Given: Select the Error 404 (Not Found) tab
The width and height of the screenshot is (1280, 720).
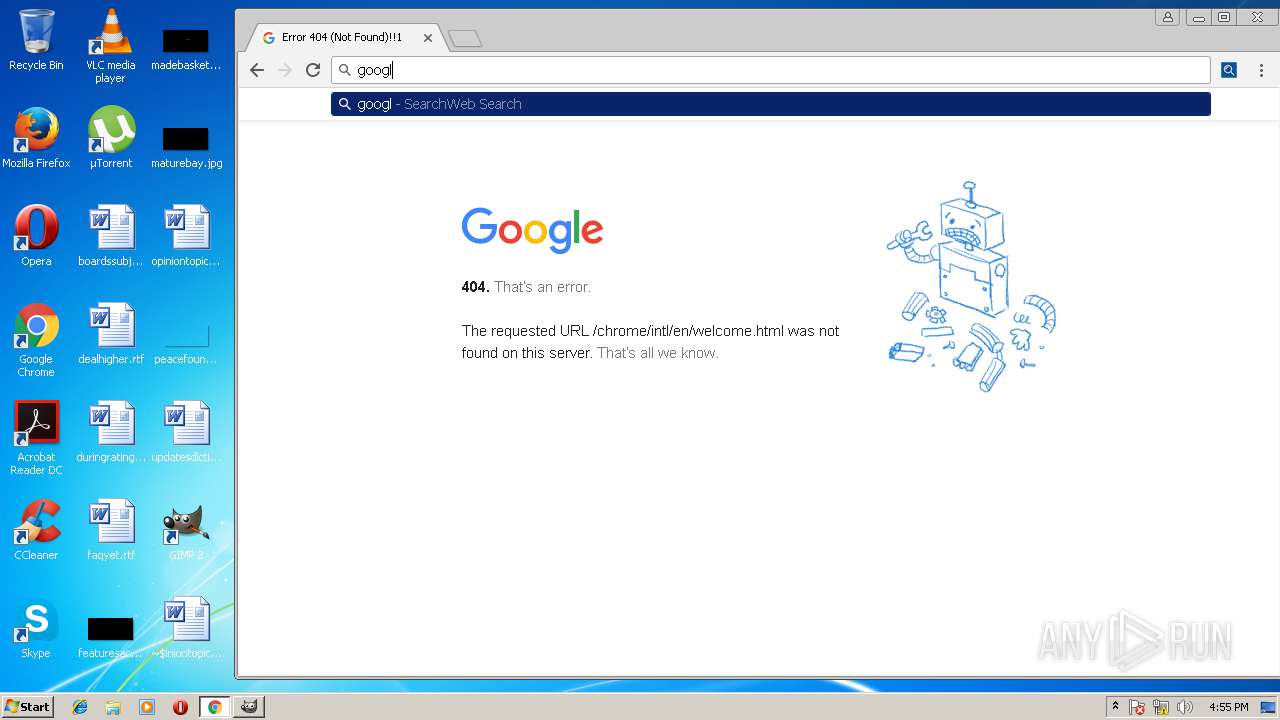Looking at the screenshot, I should tap(343, 38).
